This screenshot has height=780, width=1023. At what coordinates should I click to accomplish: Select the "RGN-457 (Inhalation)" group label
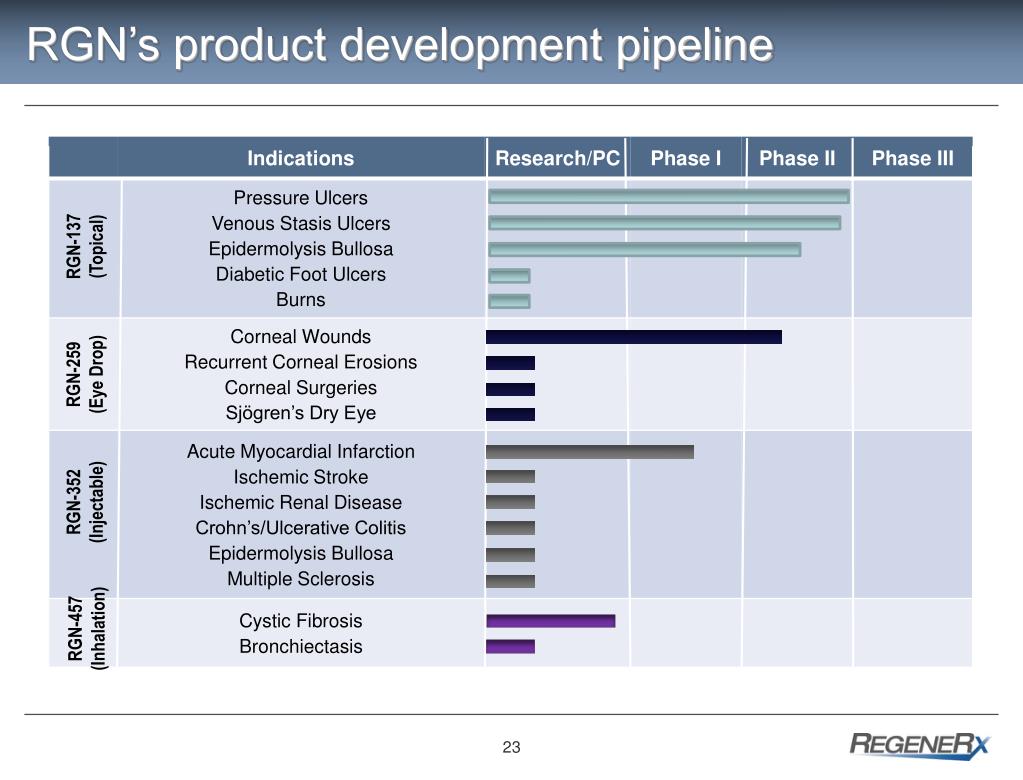[x=85, y=629]
